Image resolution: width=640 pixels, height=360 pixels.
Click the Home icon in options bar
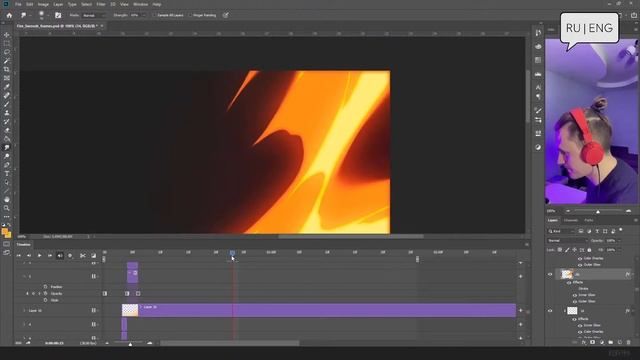tap(9, 15)
